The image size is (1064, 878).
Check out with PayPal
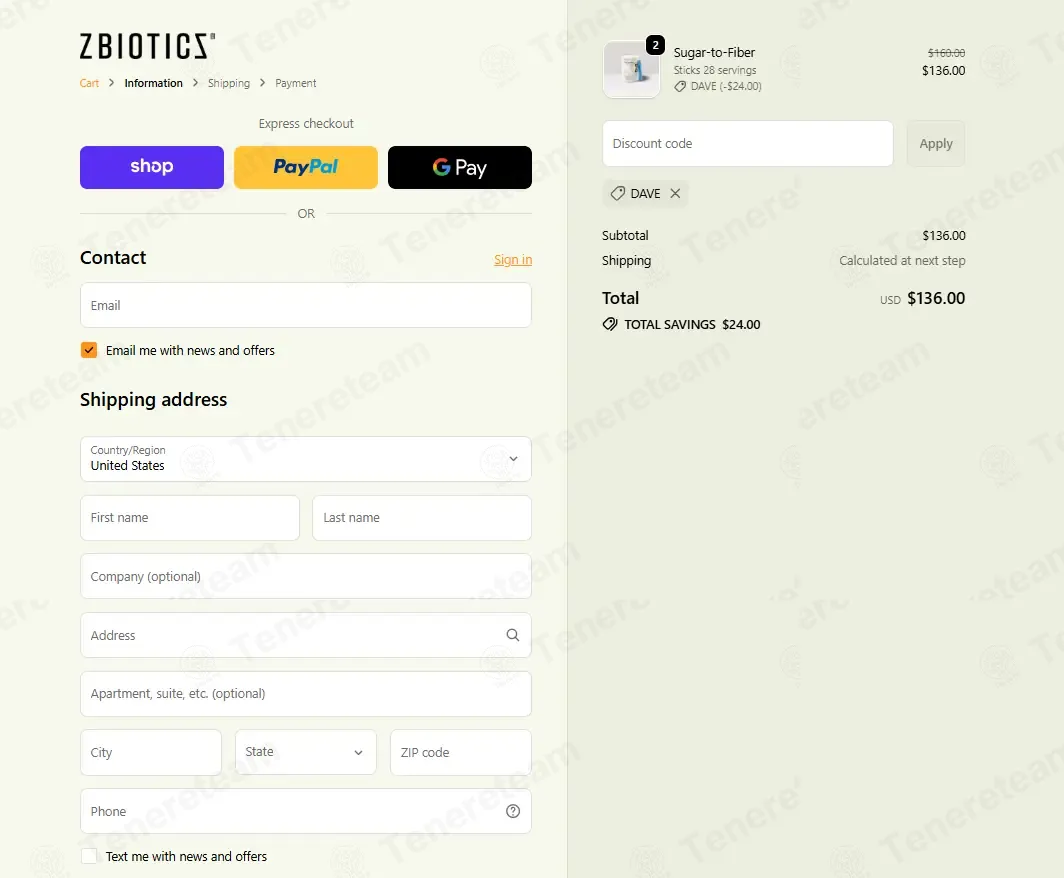coord(306,167)
